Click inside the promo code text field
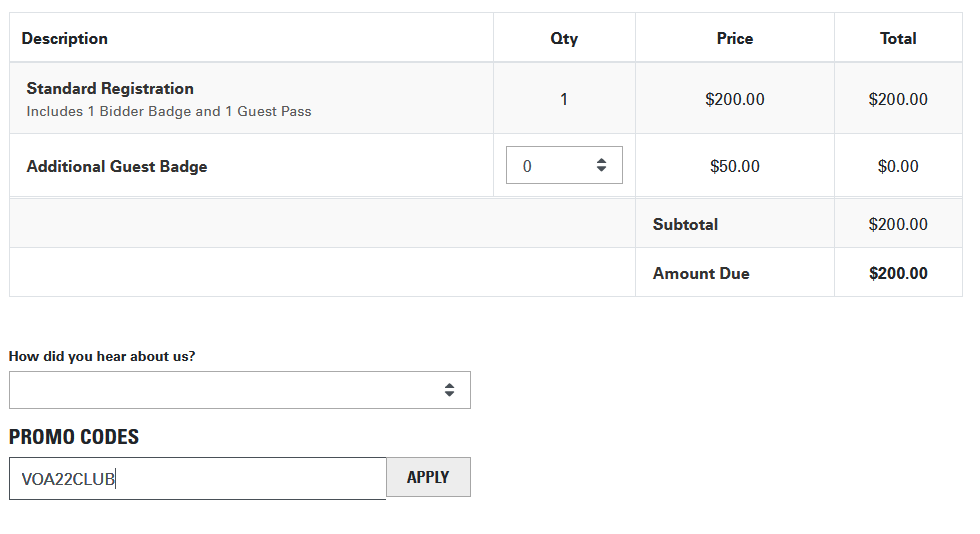This screenshot has width=980, height=534. click(198, 478)
